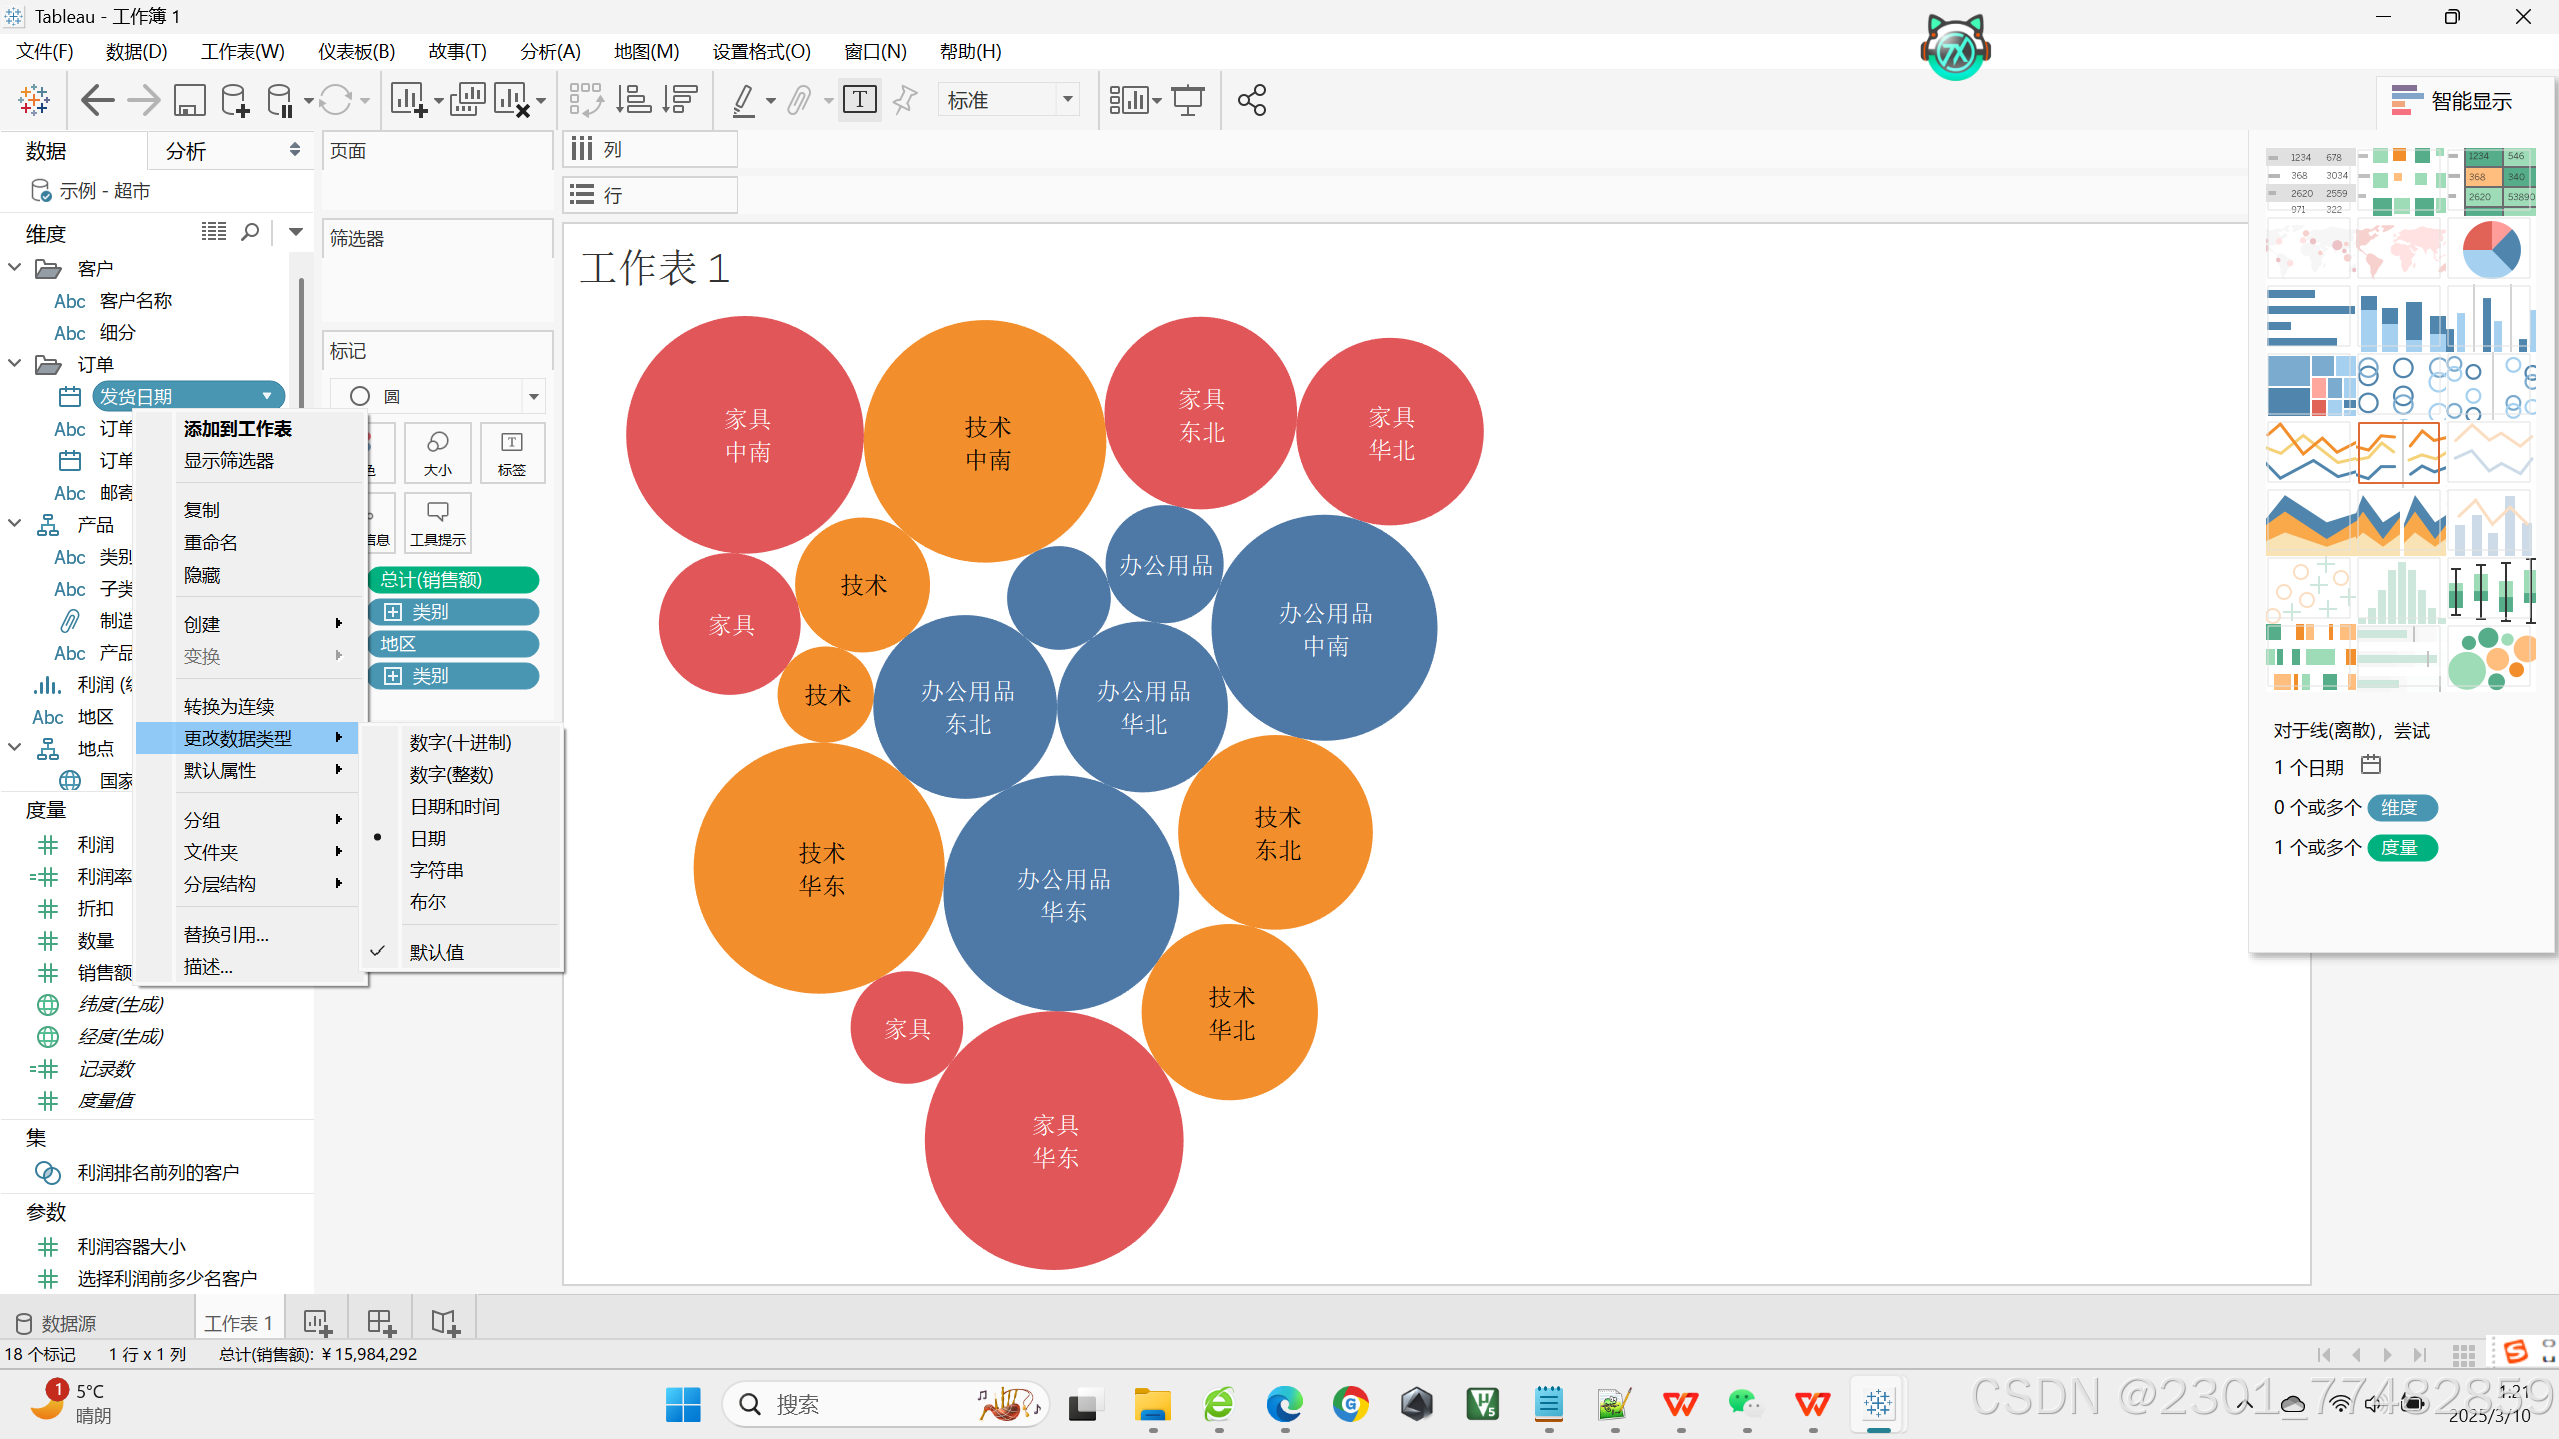Click the sort ascending toolbar icon
The width and height of the screenshot is (2559, 1439).
point(634,100)
